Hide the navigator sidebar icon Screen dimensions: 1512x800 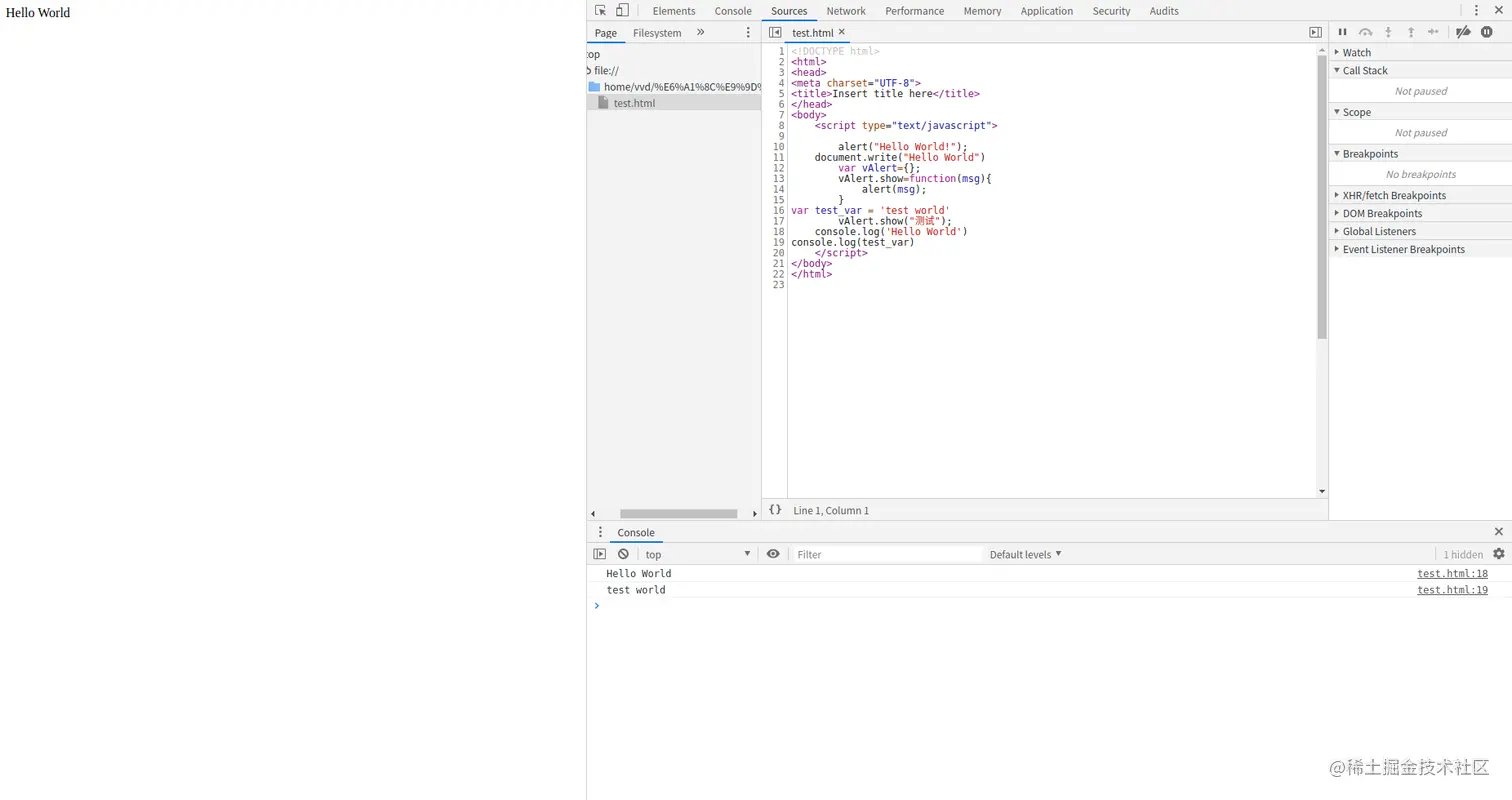[775, 33]
